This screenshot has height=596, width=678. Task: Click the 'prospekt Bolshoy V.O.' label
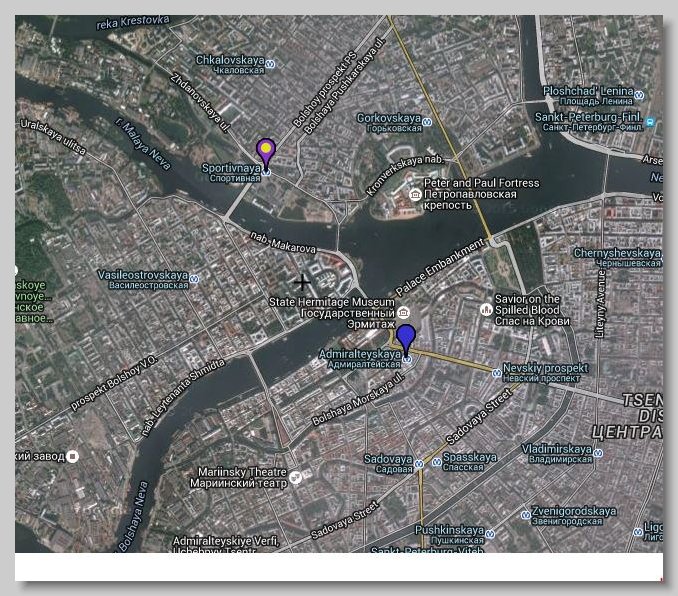pos(114,383)
